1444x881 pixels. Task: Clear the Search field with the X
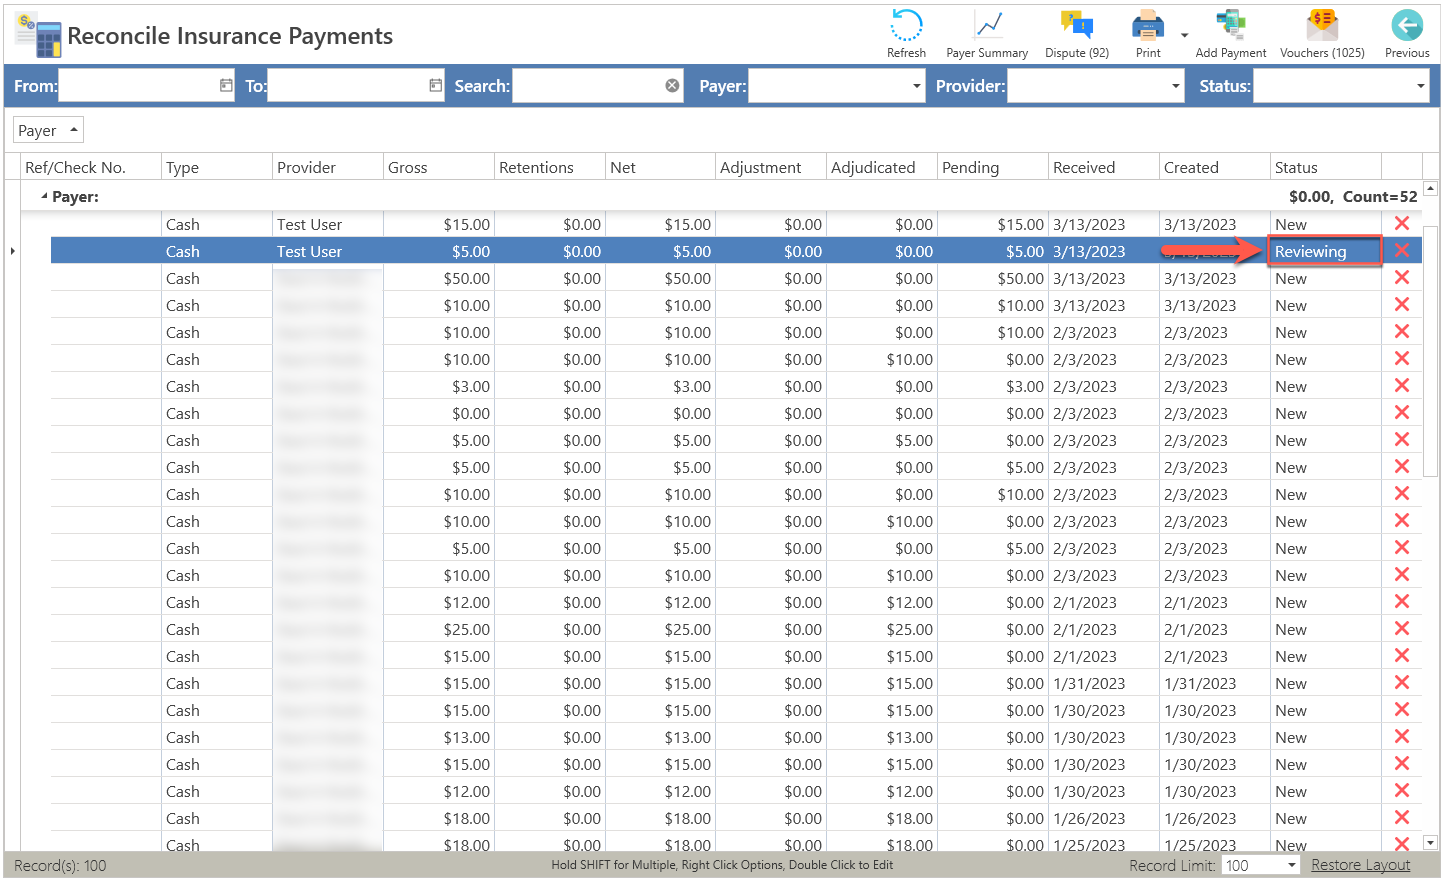672,86
